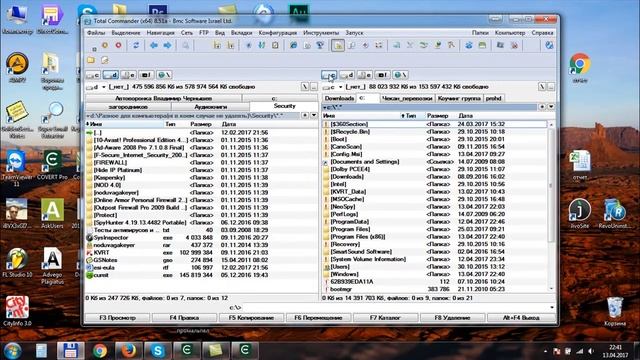Click the magnifier search icon in toolbar
640x360 pixels.
pos(185,45)
